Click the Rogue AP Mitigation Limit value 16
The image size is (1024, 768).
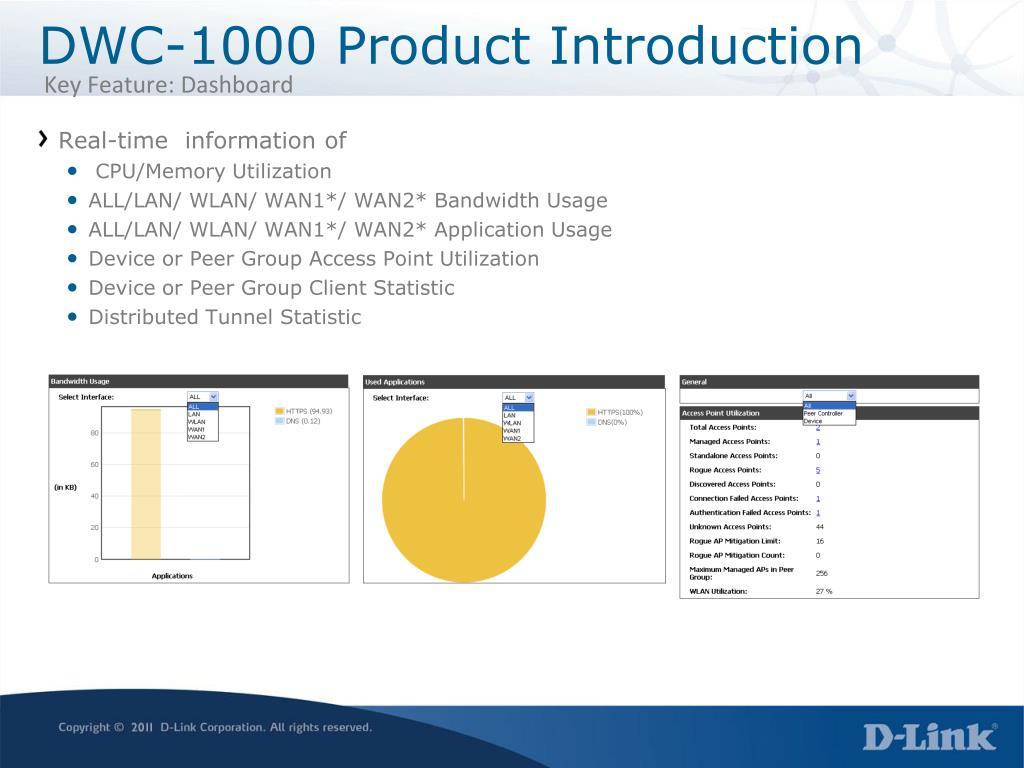820,541
